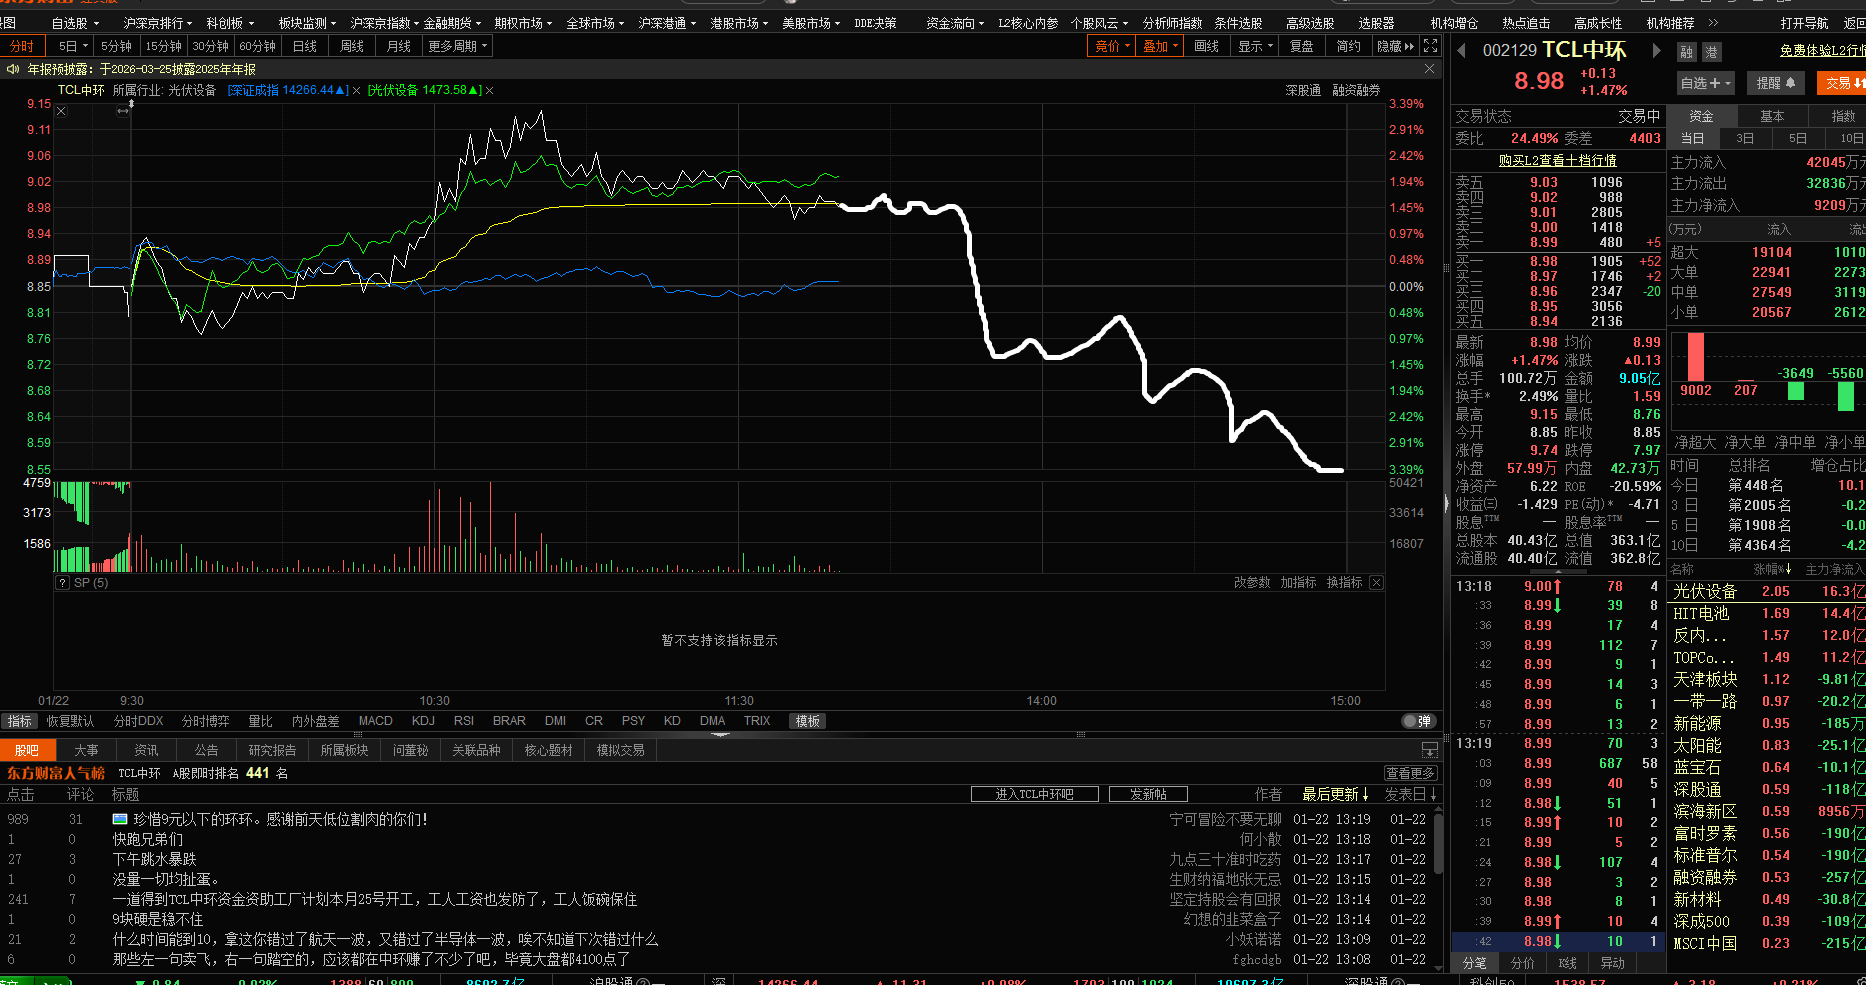Open the 条件选股 menu item

tap(1238, 22)
